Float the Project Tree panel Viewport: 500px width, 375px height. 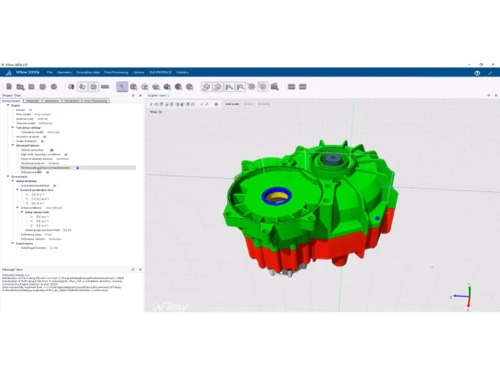133,95
